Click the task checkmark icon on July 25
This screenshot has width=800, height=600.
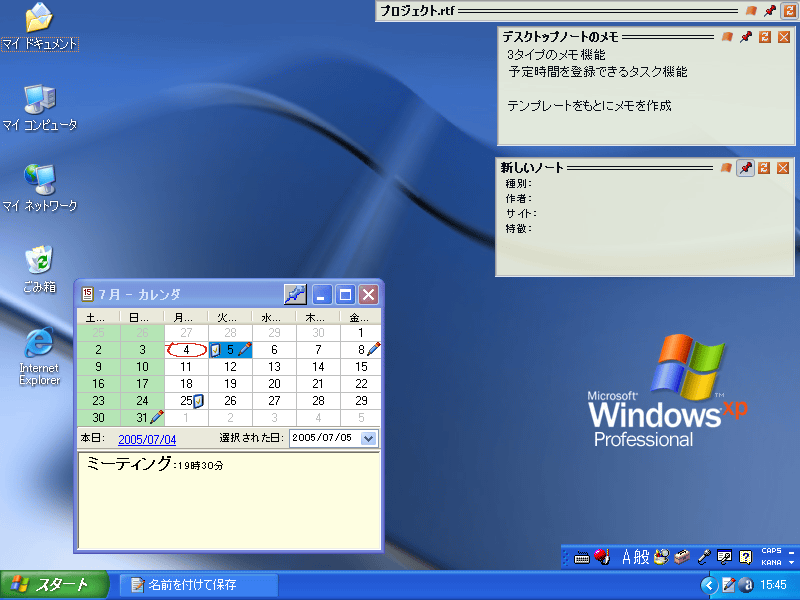(x=198, y=401)
